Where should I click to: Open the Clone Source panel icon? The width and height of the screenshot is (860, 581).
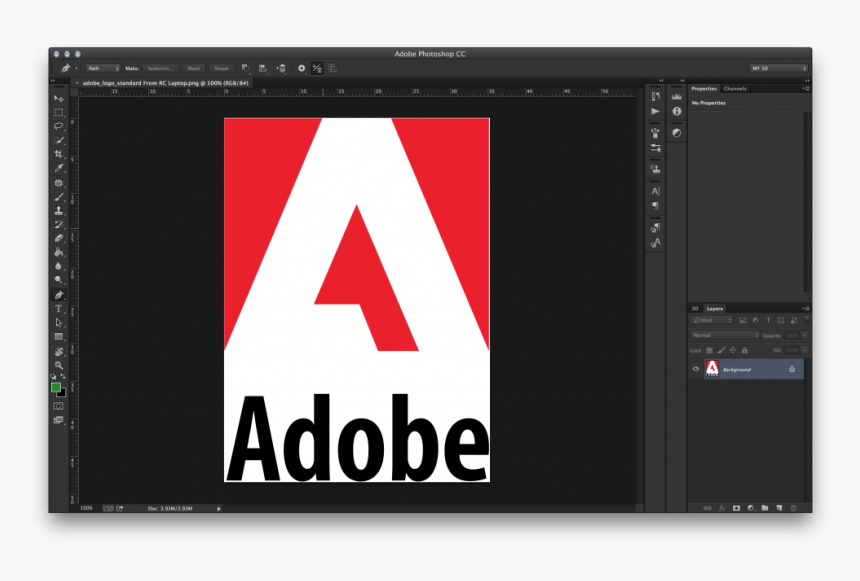pyautogui.click(x=655, y=170)
